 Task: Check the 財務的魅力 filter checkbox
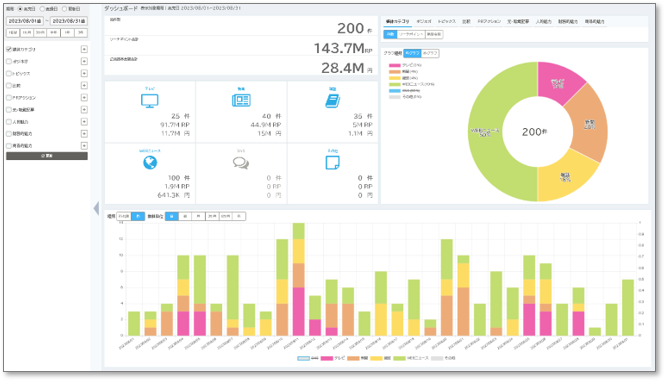9,134
